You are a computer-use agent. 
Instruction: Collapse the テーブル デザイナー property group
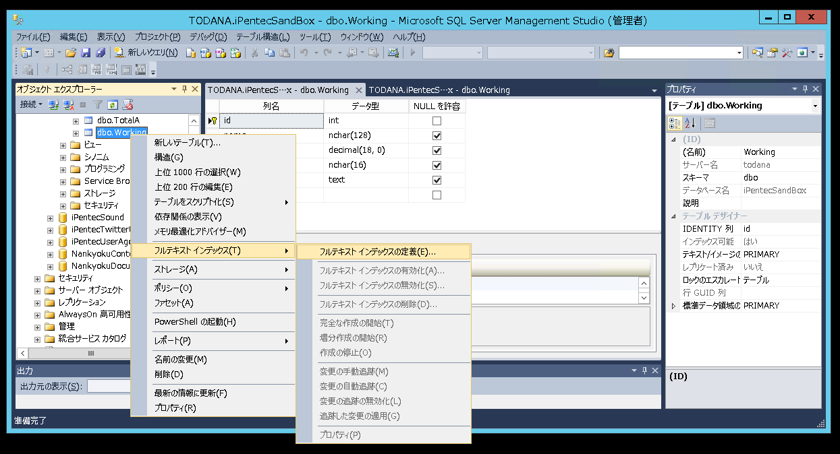pos(673,216)
